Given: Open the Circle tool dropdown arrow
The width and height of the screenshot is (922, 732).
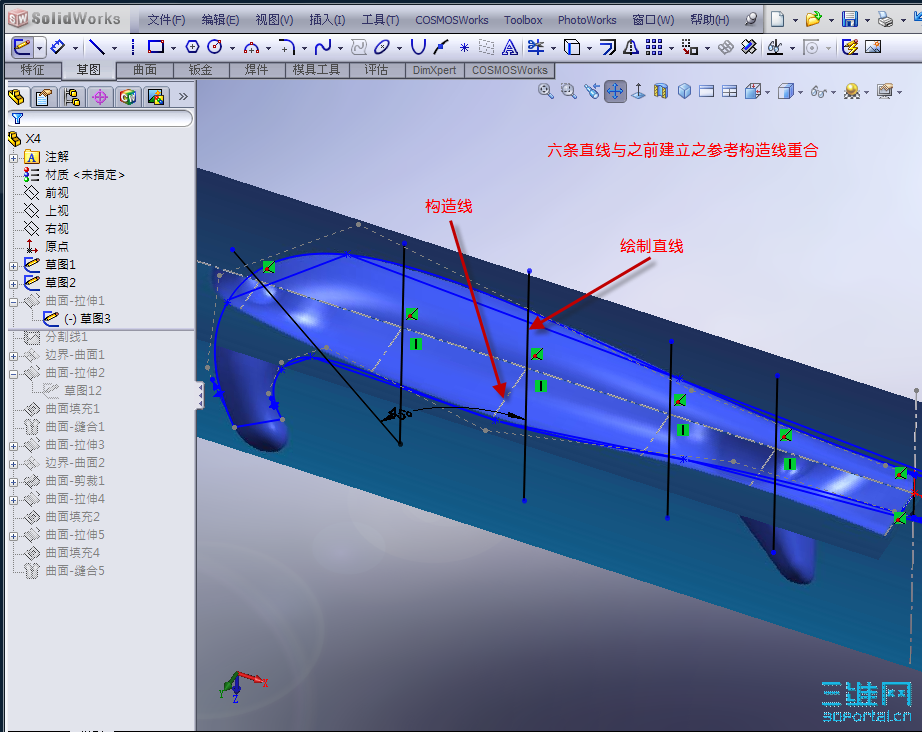Looking at the screenshot, I should 232,48.
